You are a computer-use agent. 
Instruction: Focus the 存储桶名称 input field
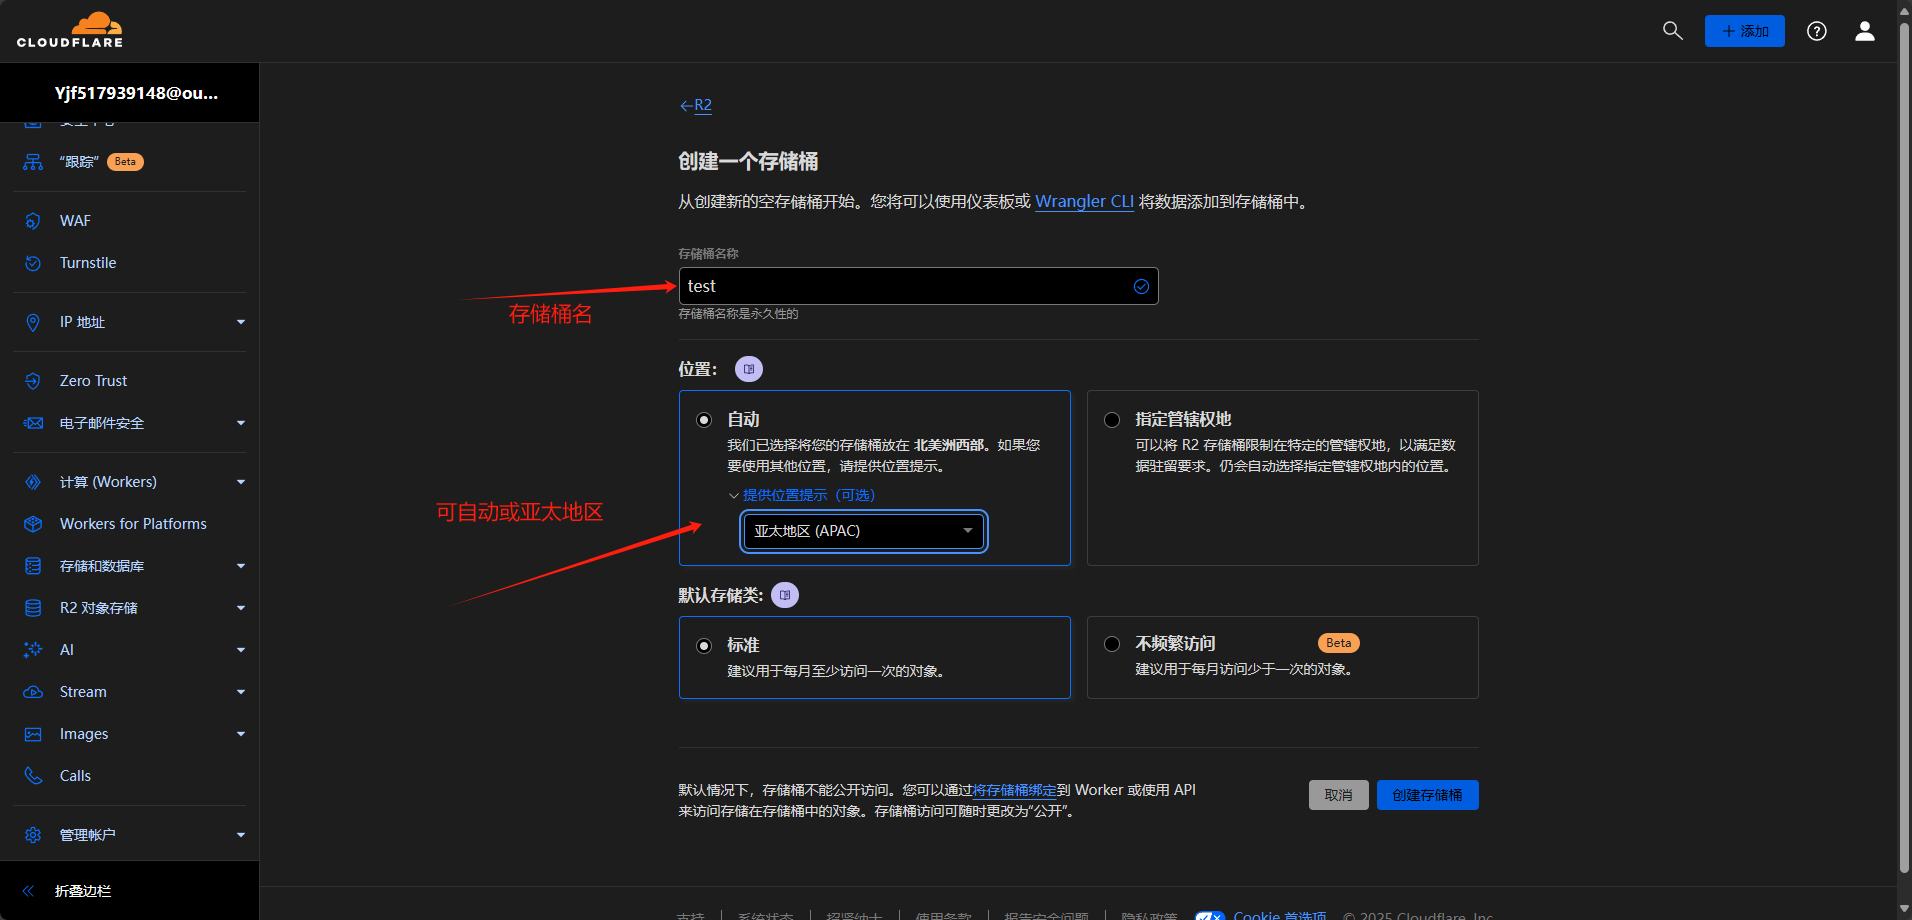[x=918, y=286]
